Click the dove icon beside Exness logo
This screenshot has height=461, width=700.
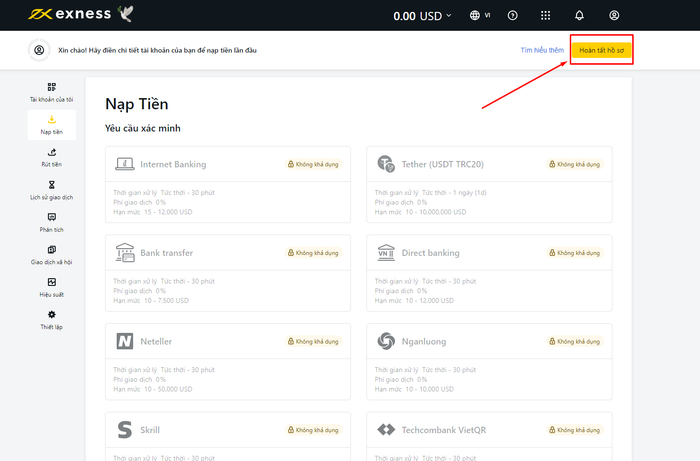point(126,14)
